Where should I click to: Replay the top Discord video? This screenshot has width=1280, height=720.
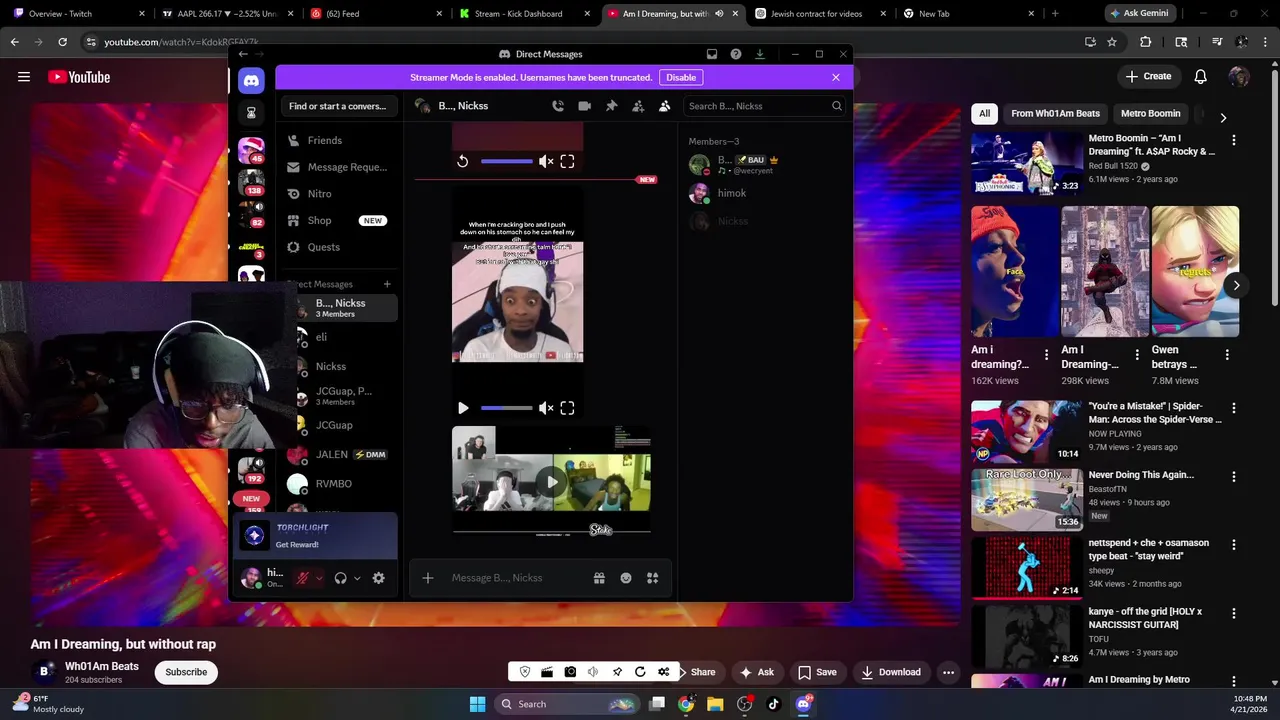coord(463,161)
